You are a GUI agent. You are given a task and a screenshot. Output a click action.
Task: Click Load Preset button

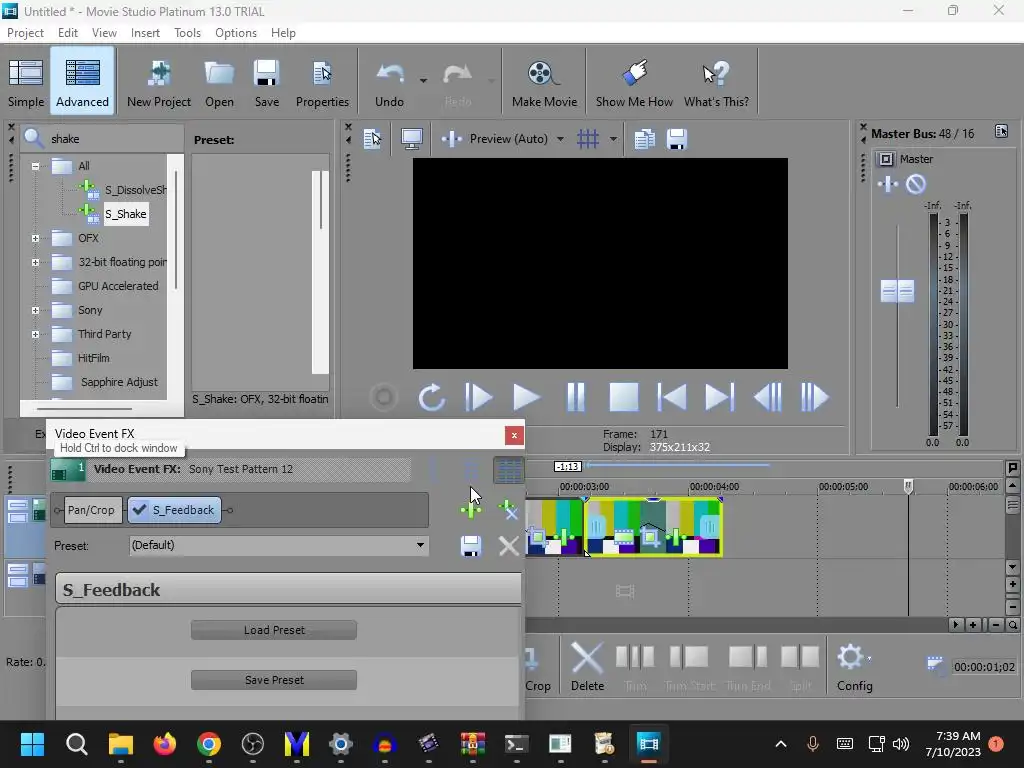[274, 630]
